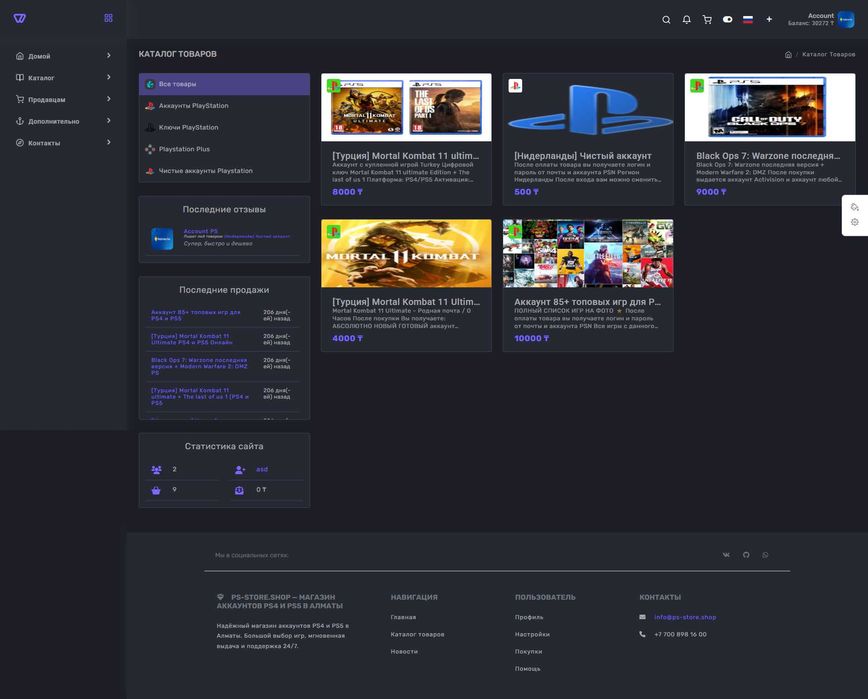Screen dimensions: 868x699
Task: Click the purple site logo
Action: (x=19, y=18)
